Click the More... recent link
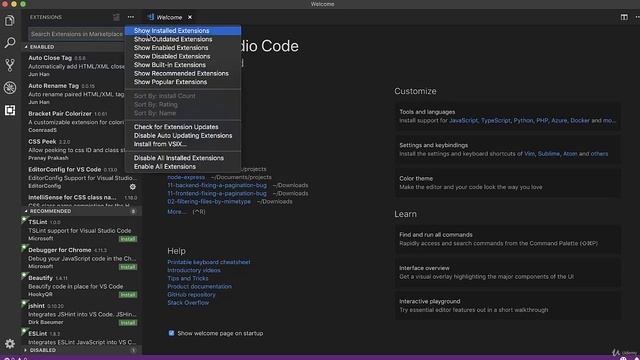This screenshot has width=640, height=360. [177, 212]
